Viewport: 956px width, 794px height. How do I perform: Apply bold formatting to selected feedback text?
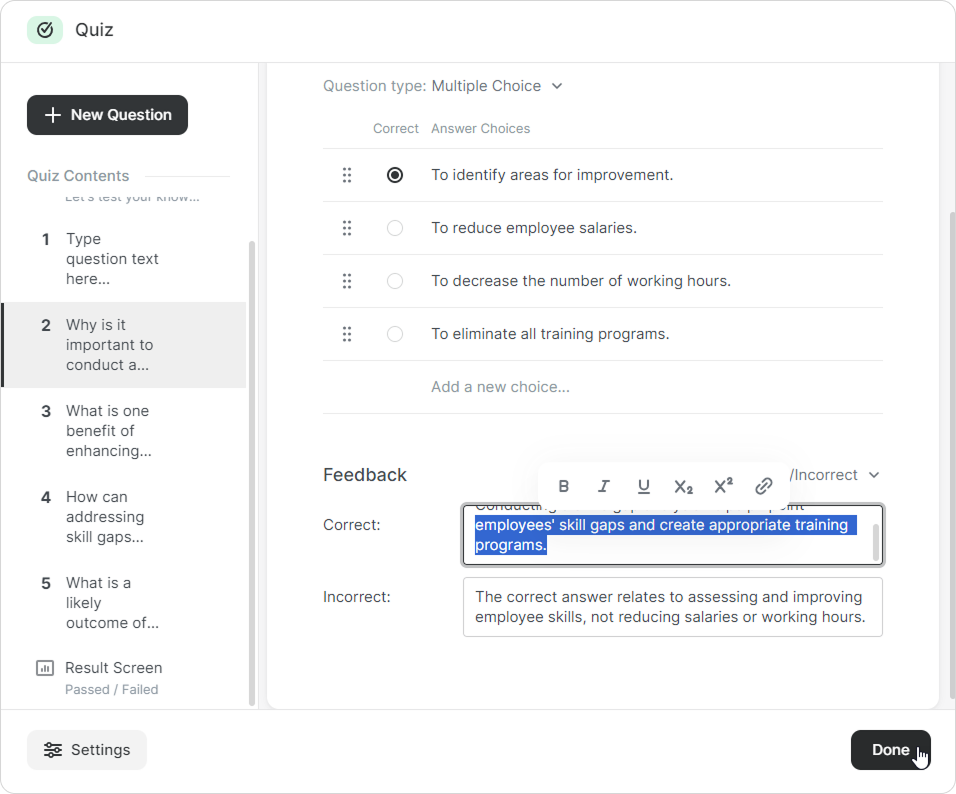[564, 486]
